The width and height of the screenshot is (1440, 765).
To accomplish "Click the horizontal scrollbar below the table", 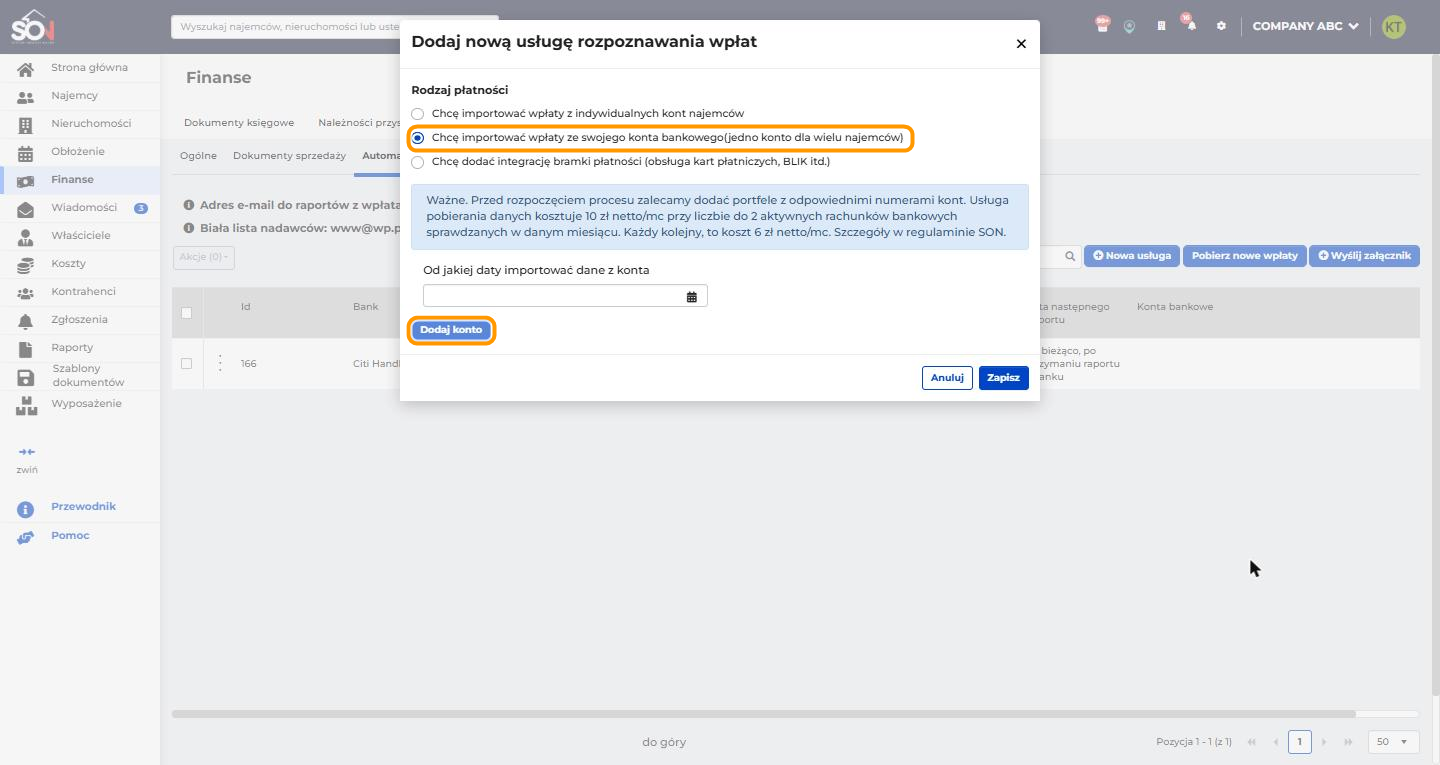I will coord(764,714).
